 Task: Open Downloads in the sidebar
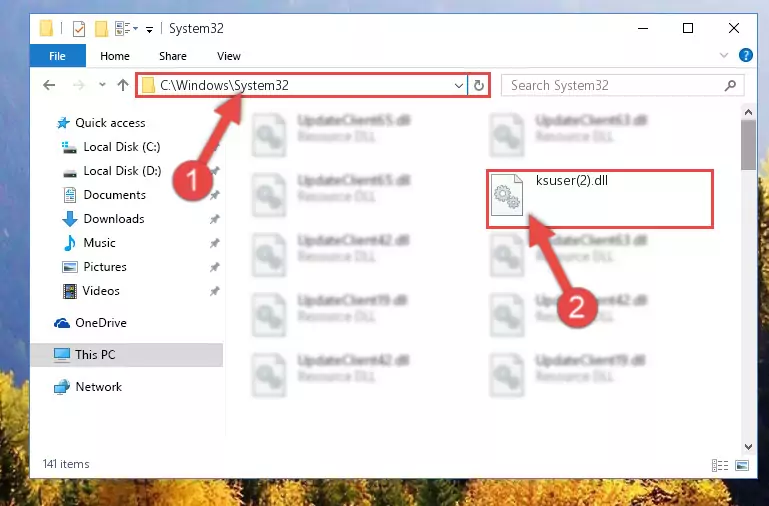click(114, 219)
